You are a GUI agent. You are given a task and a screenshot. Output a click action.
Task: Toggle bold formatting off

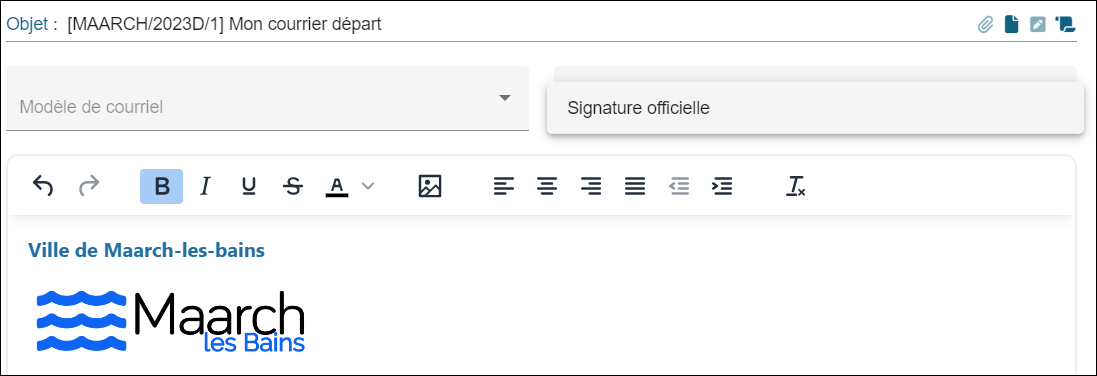(162, 186)
